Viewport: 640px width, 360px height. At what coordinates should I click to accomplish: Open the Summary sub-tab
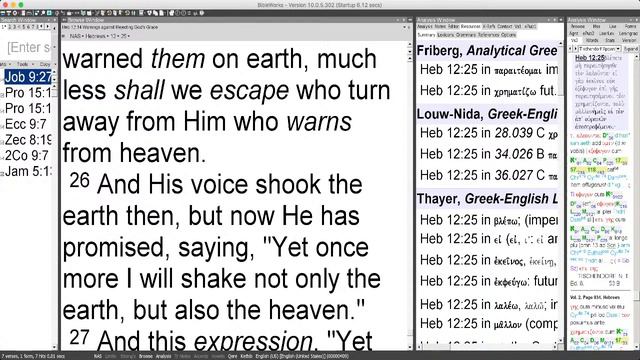click(426, 35)
